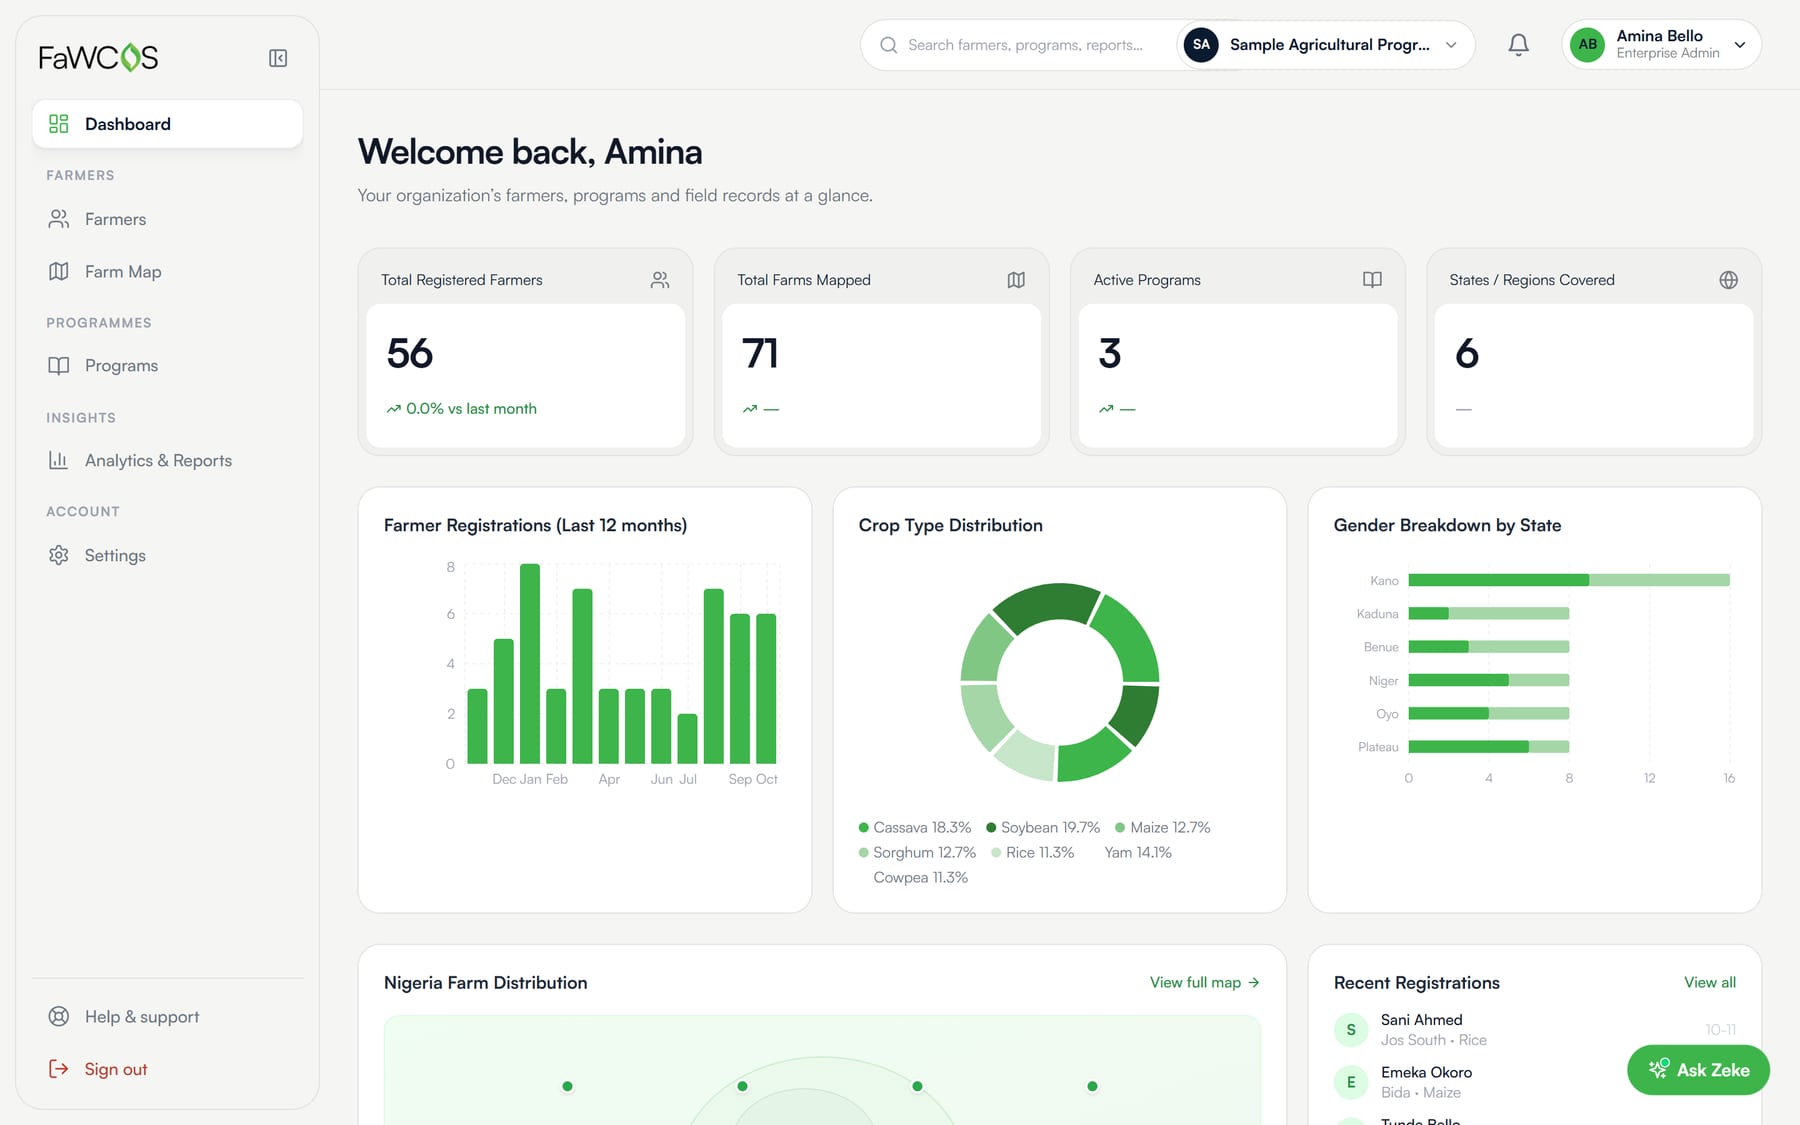Click the AB user avatar
The height and width of the screenshot is (1125, 1800).
(1587, 45)
